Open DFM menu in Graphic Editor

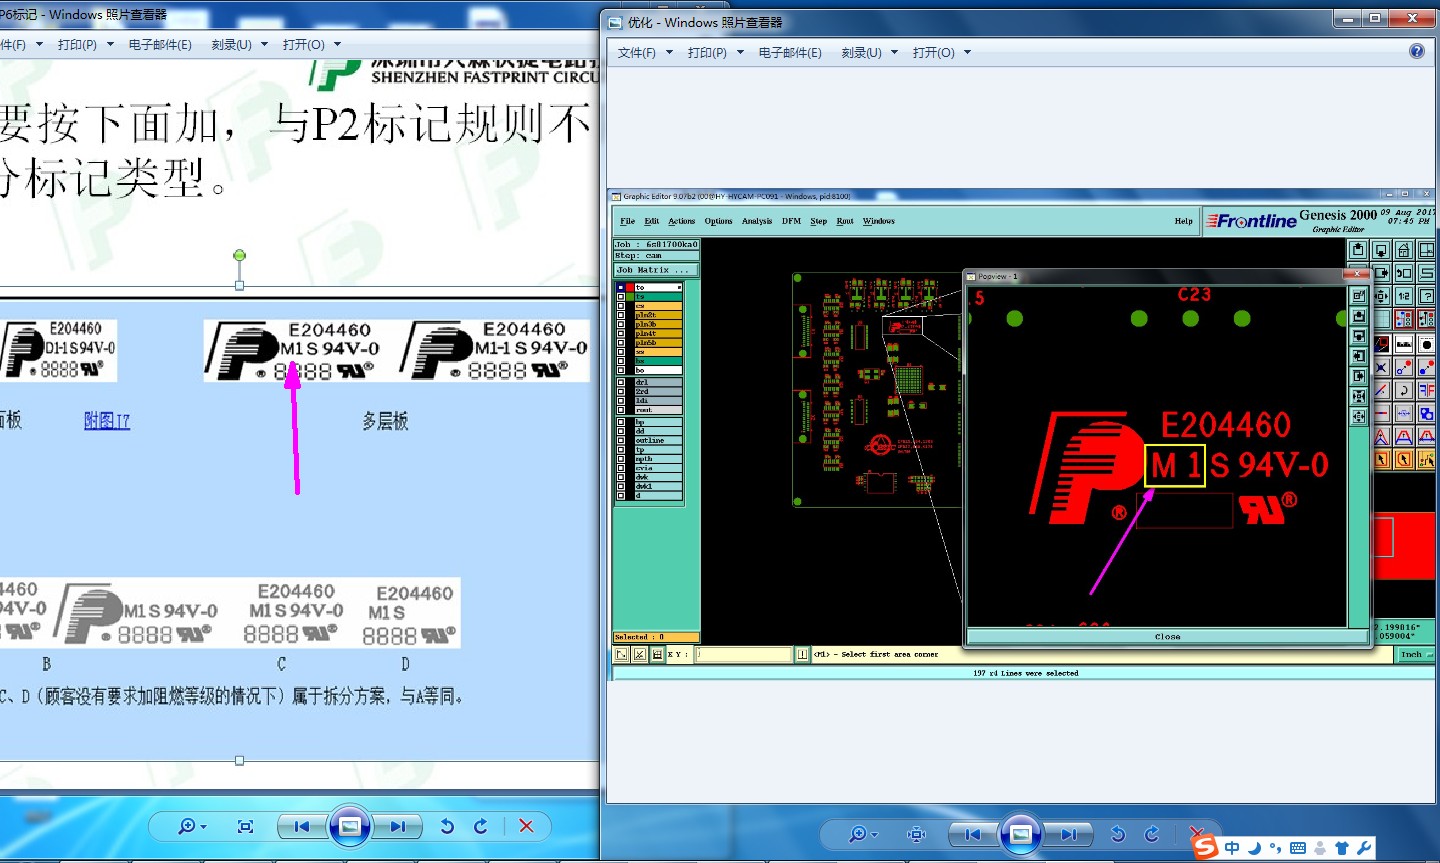[791, 221]
